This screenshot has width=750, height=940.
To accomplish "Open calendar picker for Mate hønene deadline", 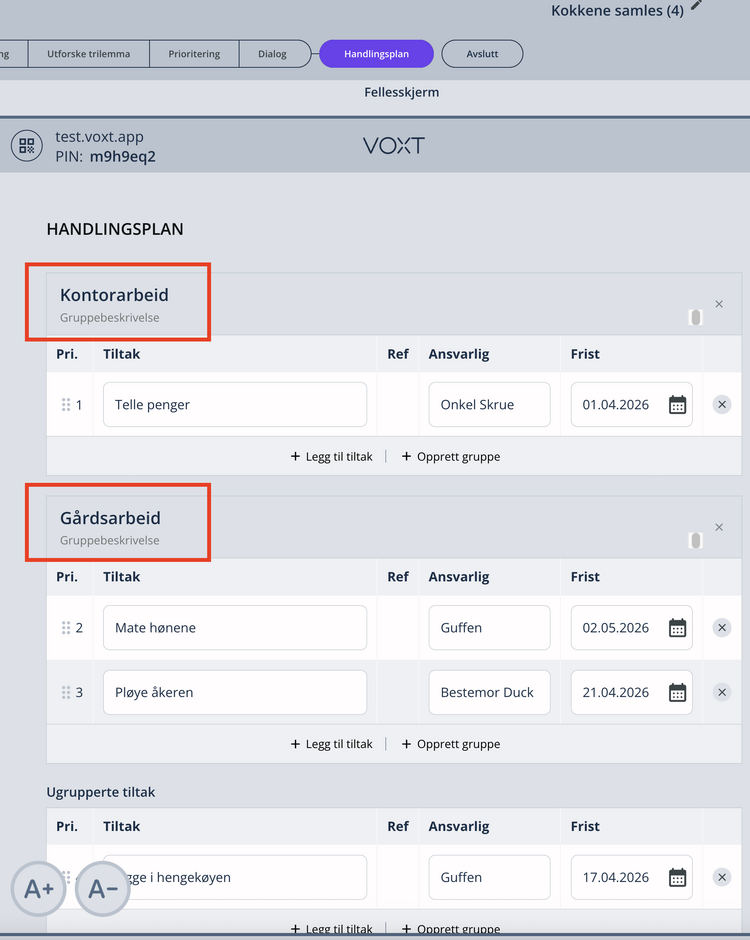I will click(677, 628).
